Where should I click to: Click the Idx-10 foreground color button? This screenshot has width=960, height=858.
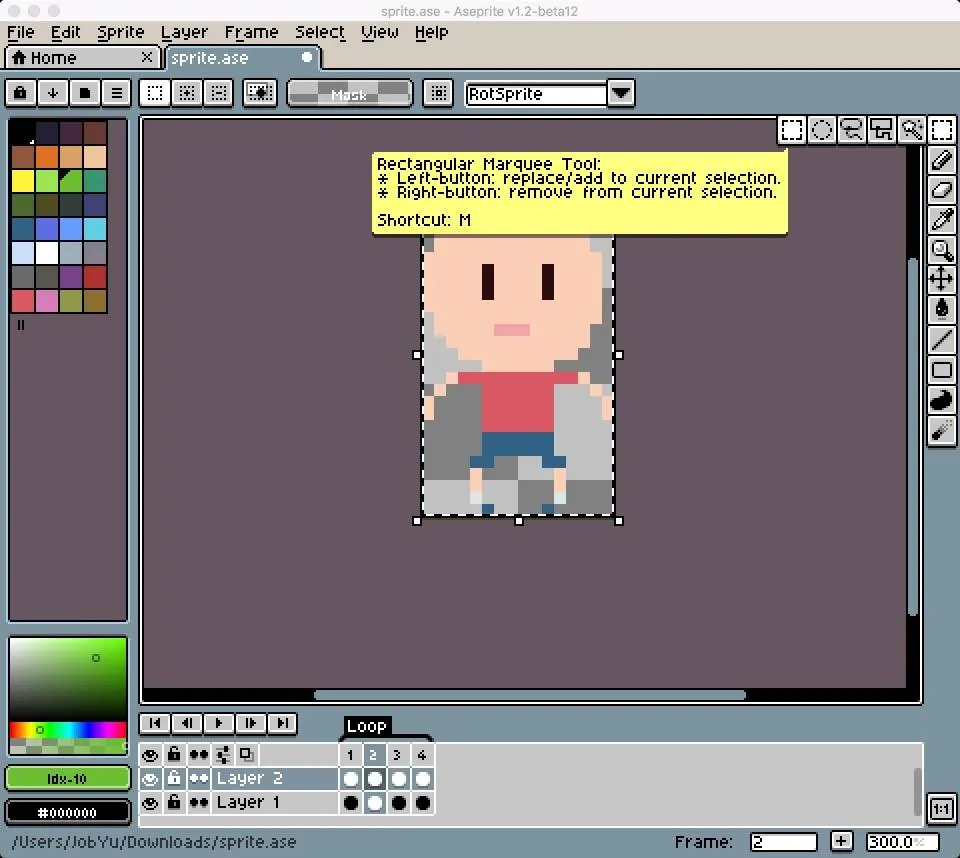(68, 778)
